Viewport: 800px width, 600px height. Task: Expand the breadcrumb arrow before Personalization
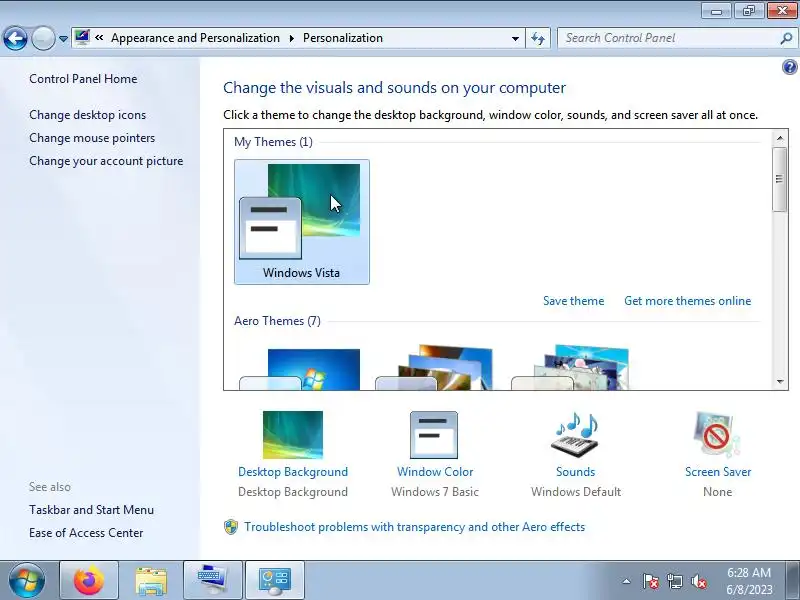click(x=291, y=38)
